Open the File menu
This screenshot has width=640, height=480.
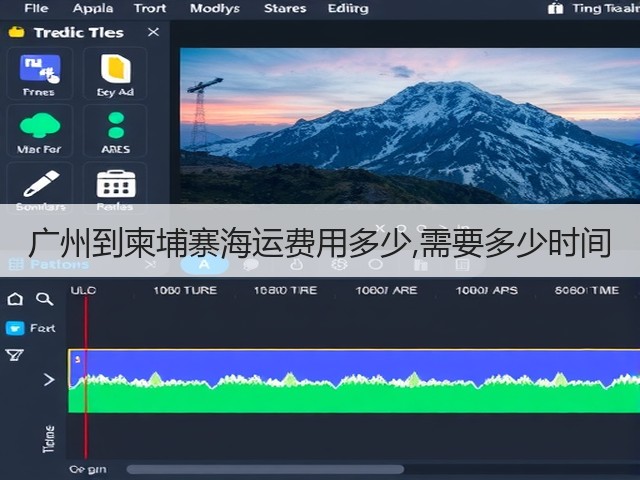[x=36, y=8]
